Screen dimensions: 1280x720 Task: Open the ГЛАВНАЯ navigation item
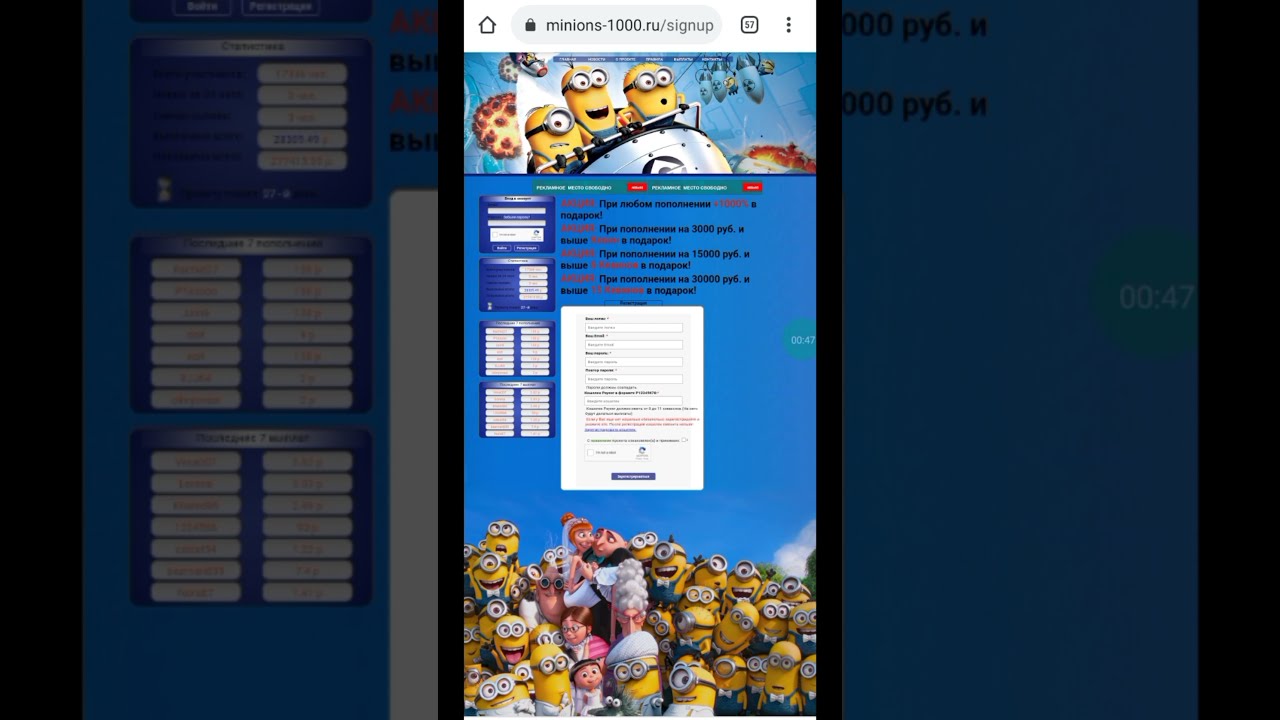point(568,59)
